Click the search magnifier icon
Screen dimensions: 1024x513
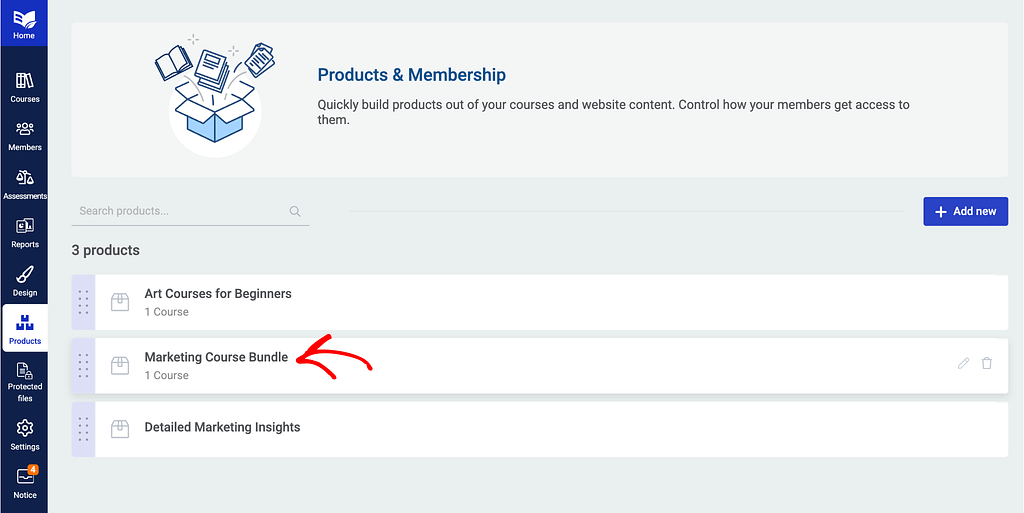(295, 211)
